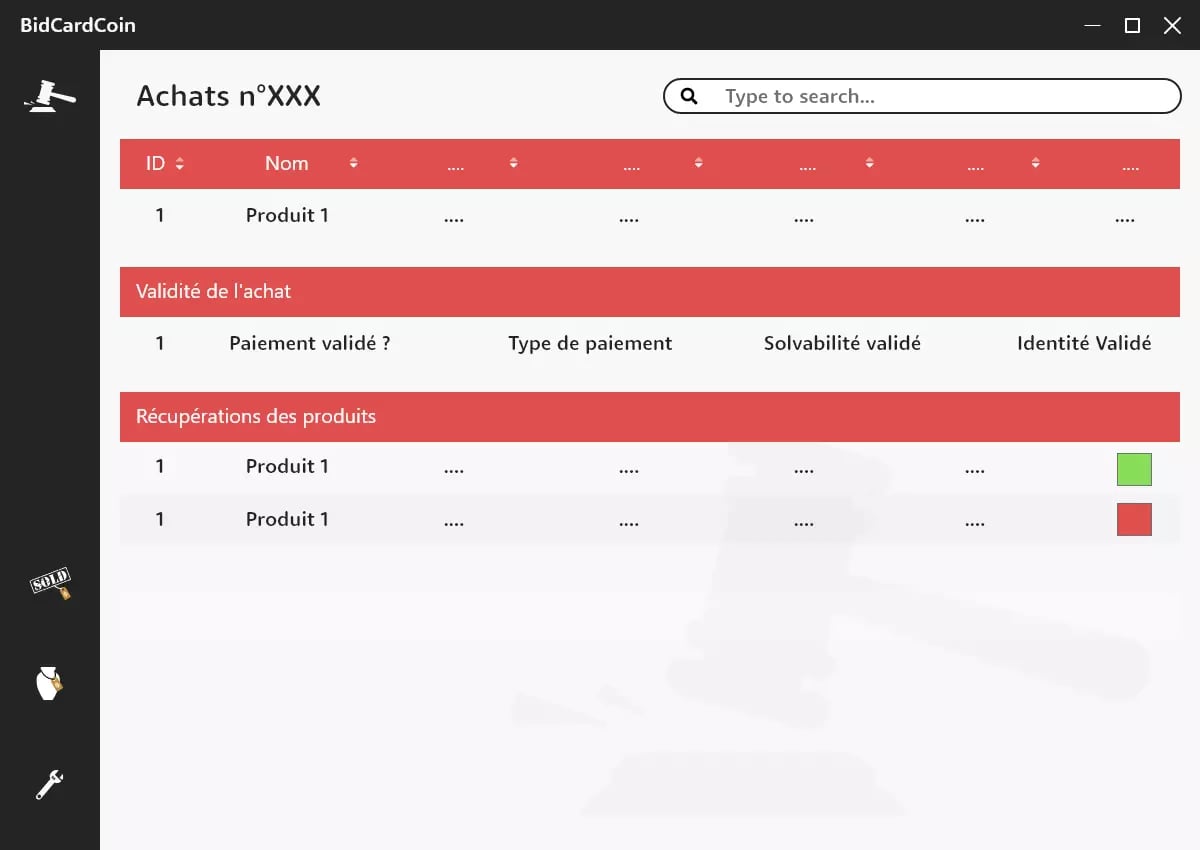Open the wrench settings icon
The image size is (1200, 850).
point(49,785)
